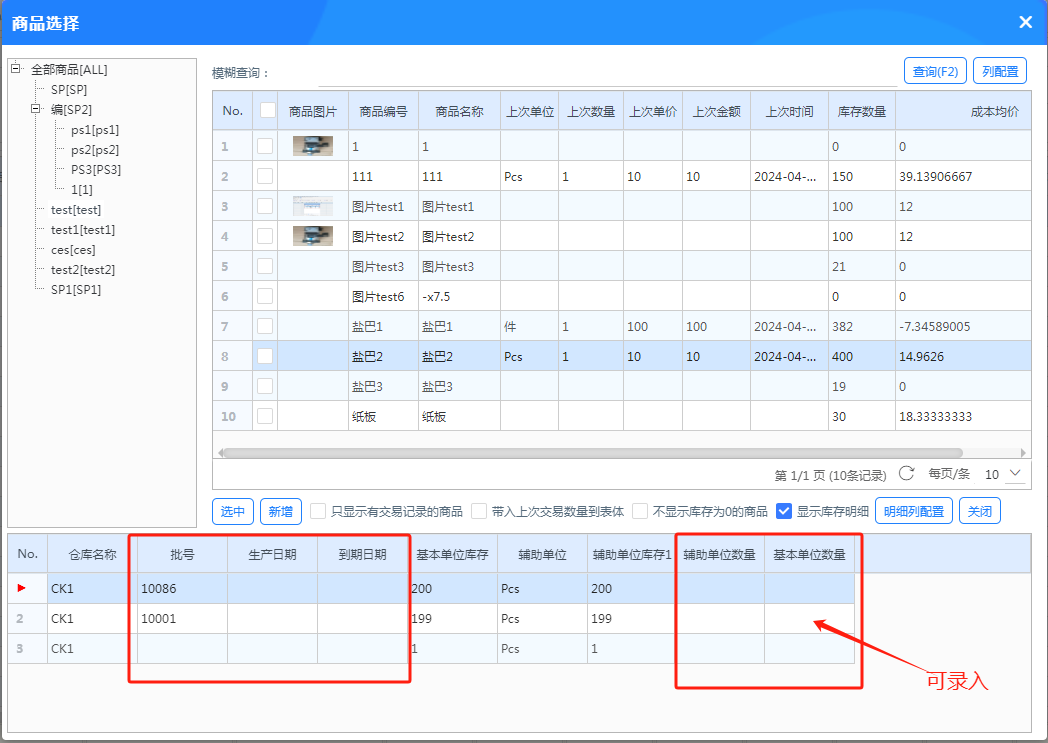Check the row checkbox for 盐巴2
1048x743 pixels.
pyautogui.click(x=265, y=356)
